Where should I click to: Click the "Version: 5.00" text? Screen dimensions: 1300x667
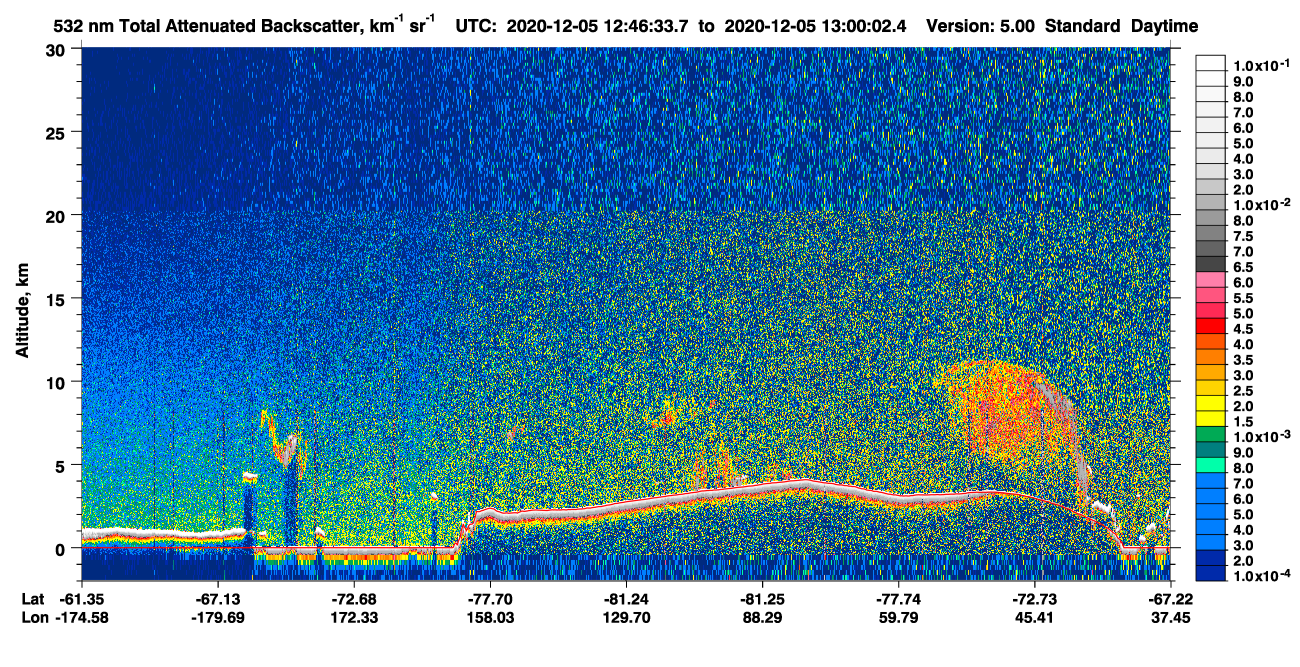(x=980, y=26)
